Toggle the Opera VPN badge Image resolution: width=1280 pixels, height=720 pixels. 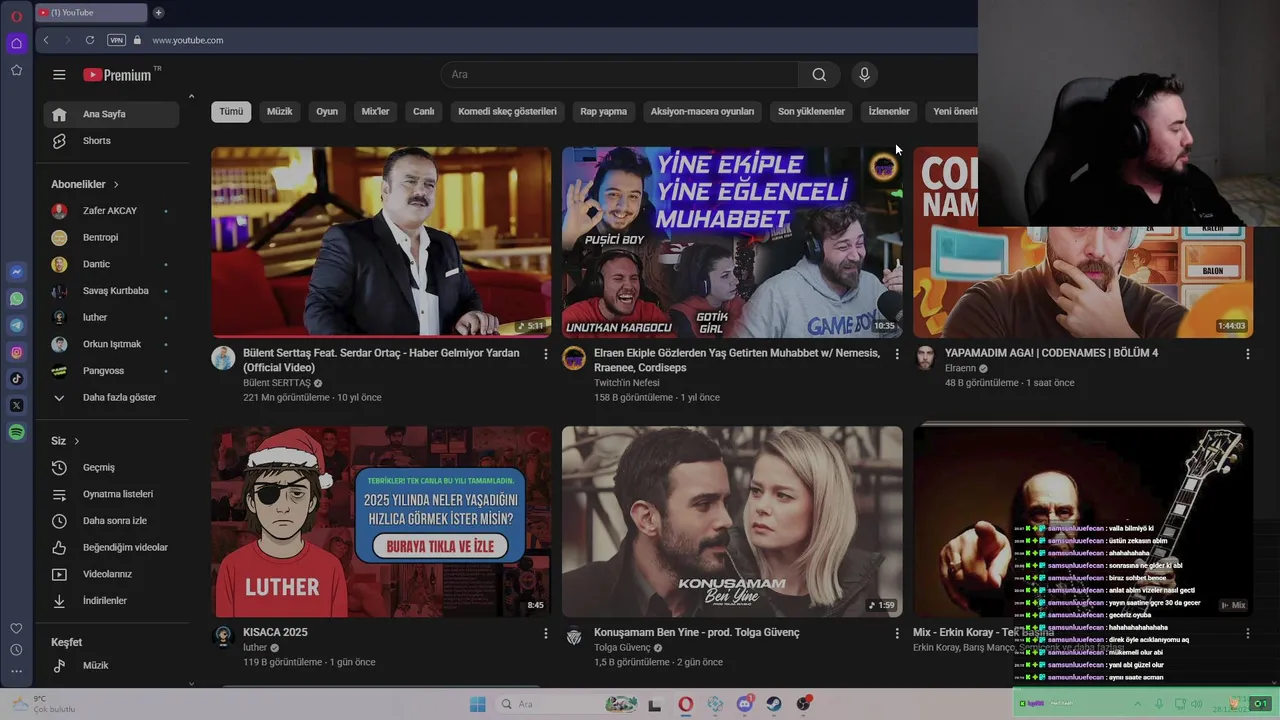click(x=116, y=40)
